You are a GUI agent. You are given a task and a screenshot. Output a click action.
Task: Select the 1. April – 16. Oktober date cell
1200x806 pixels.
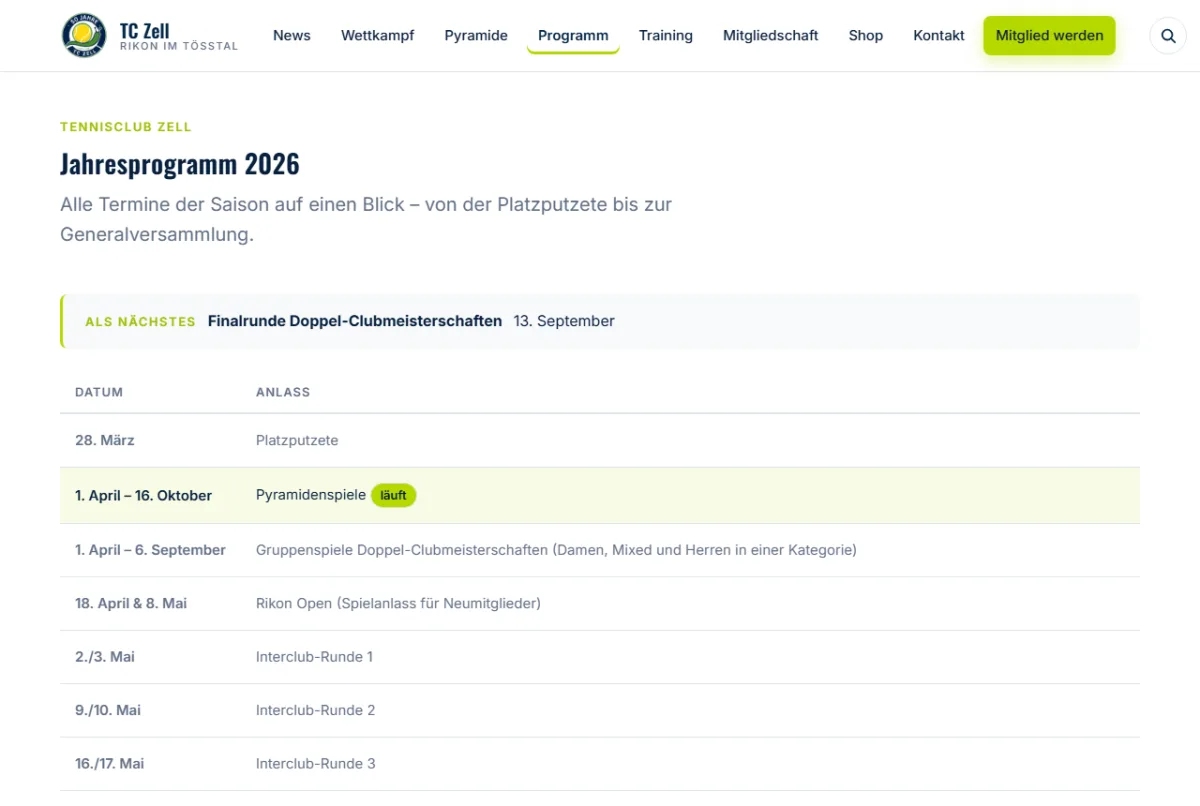[x=144, y=495]
